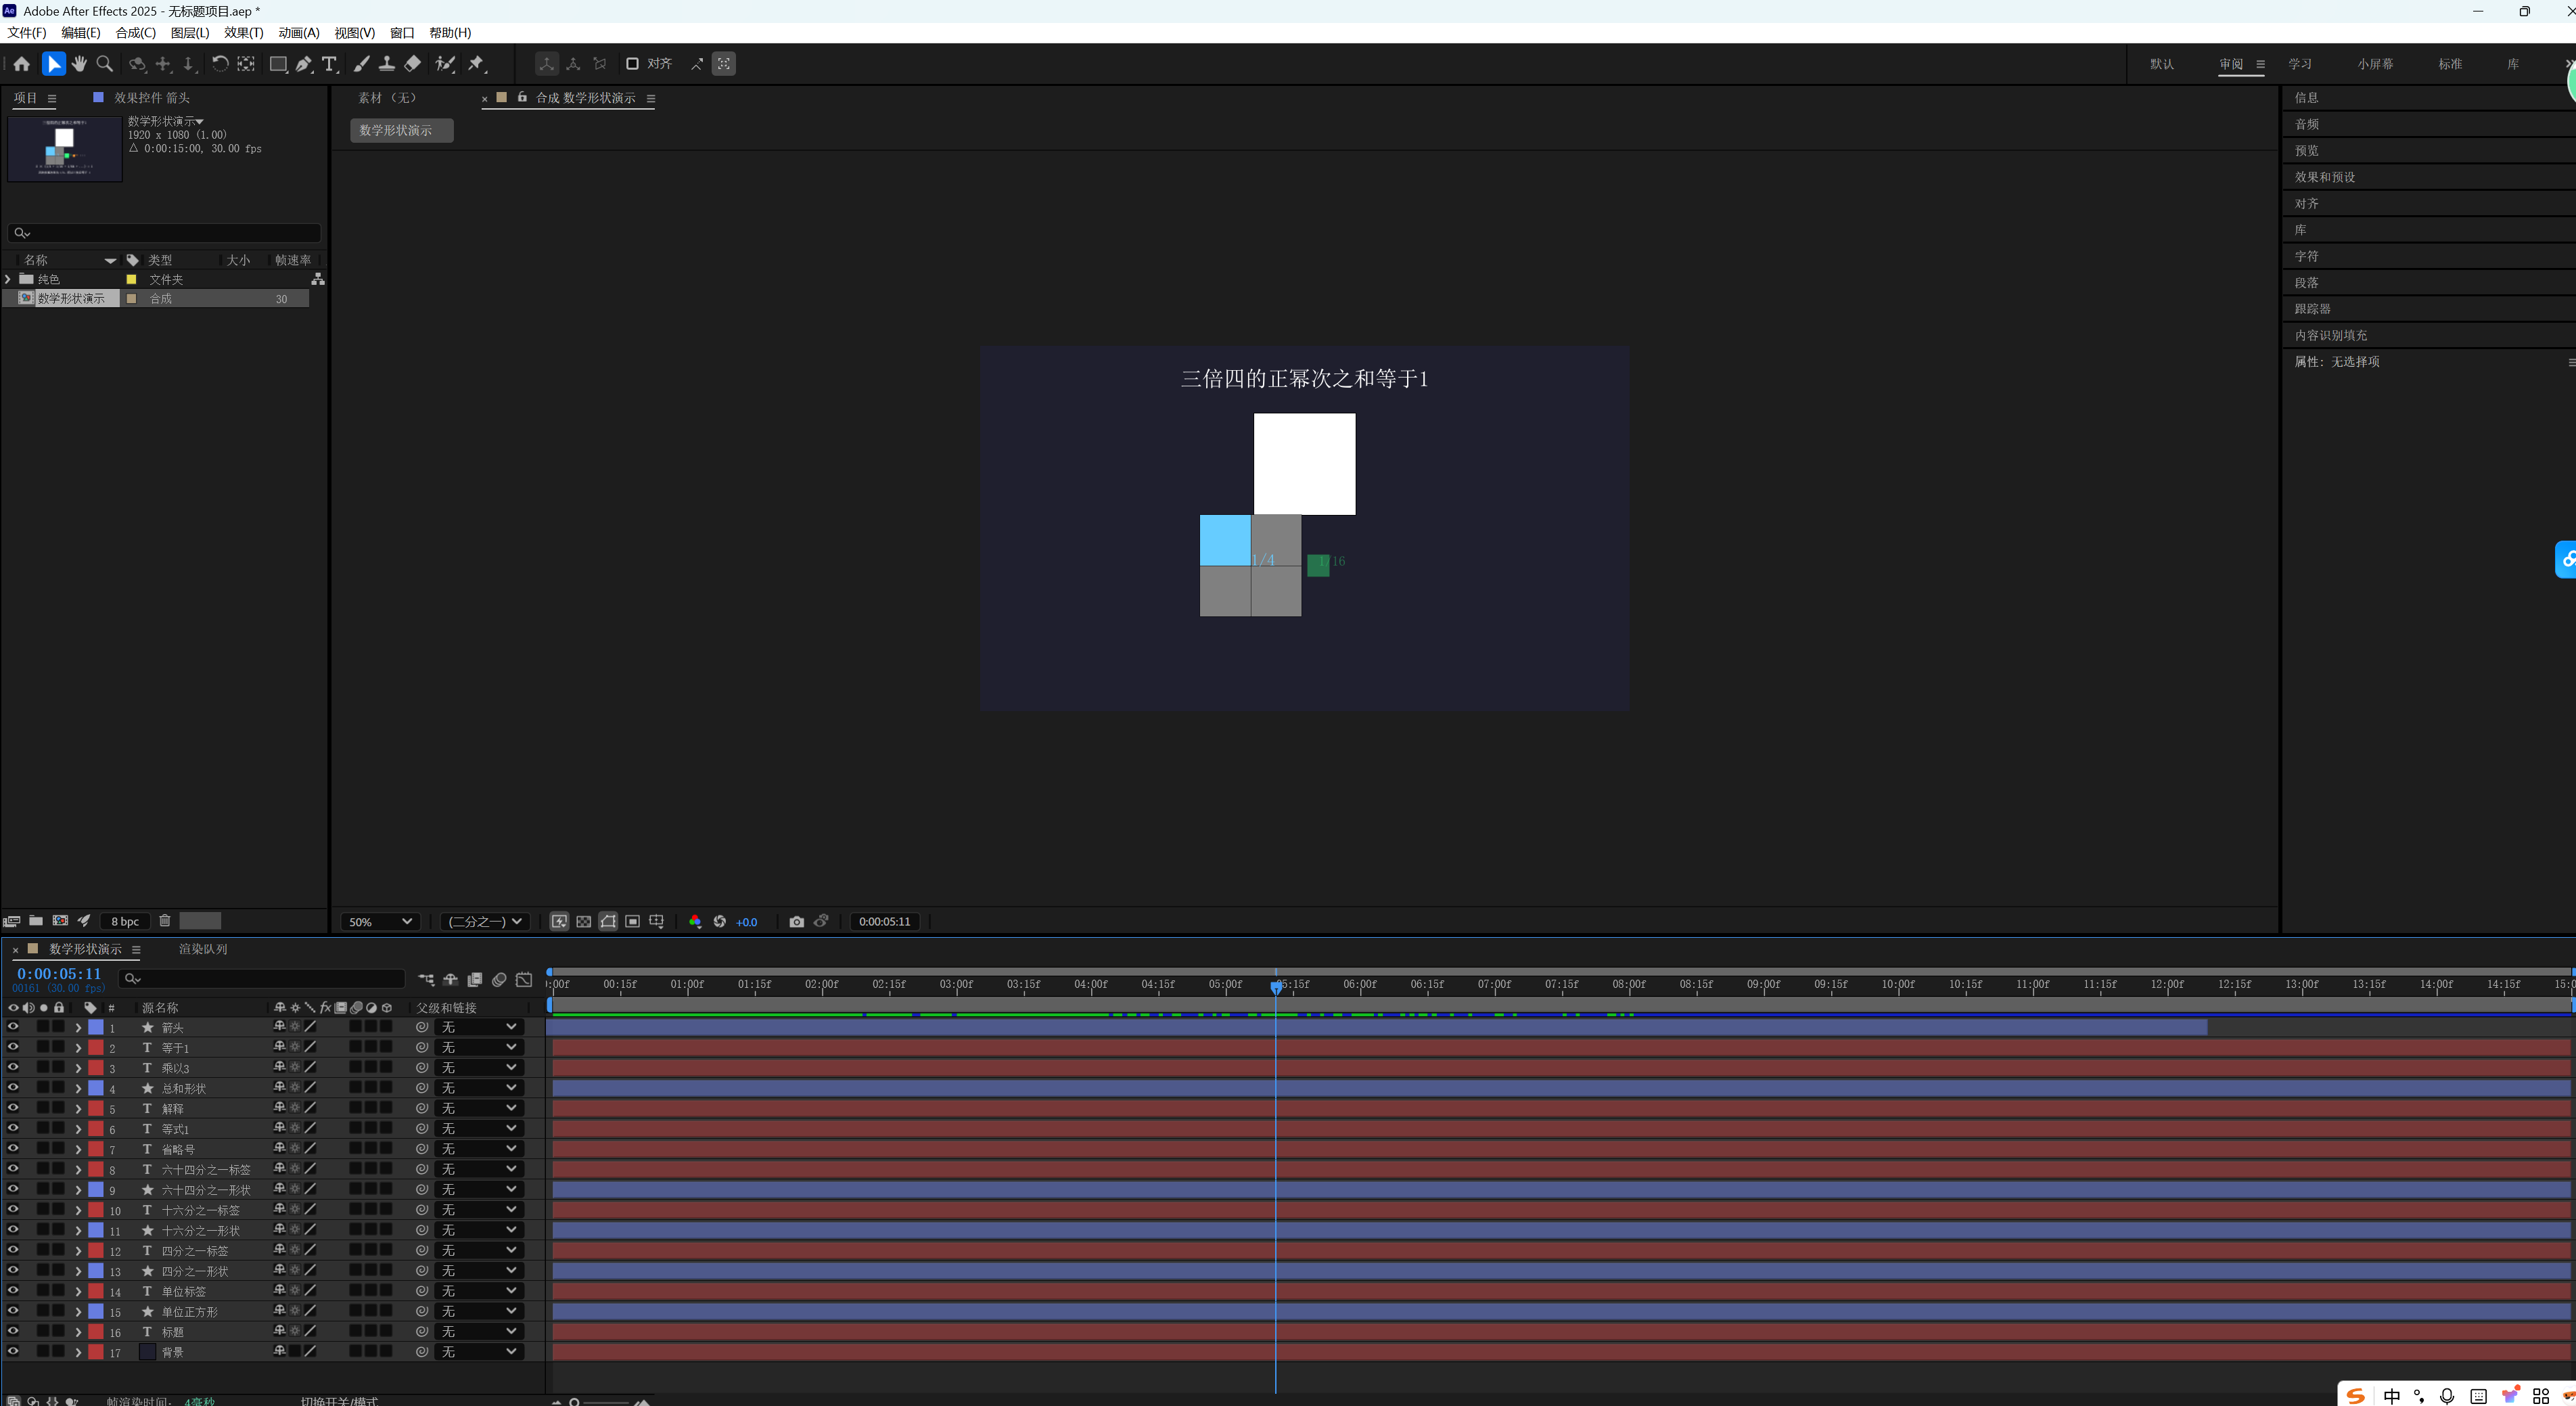Open the 二分之一 resolution dropdown
This screenshot has width=2576, height=1406.
(485, 922)
